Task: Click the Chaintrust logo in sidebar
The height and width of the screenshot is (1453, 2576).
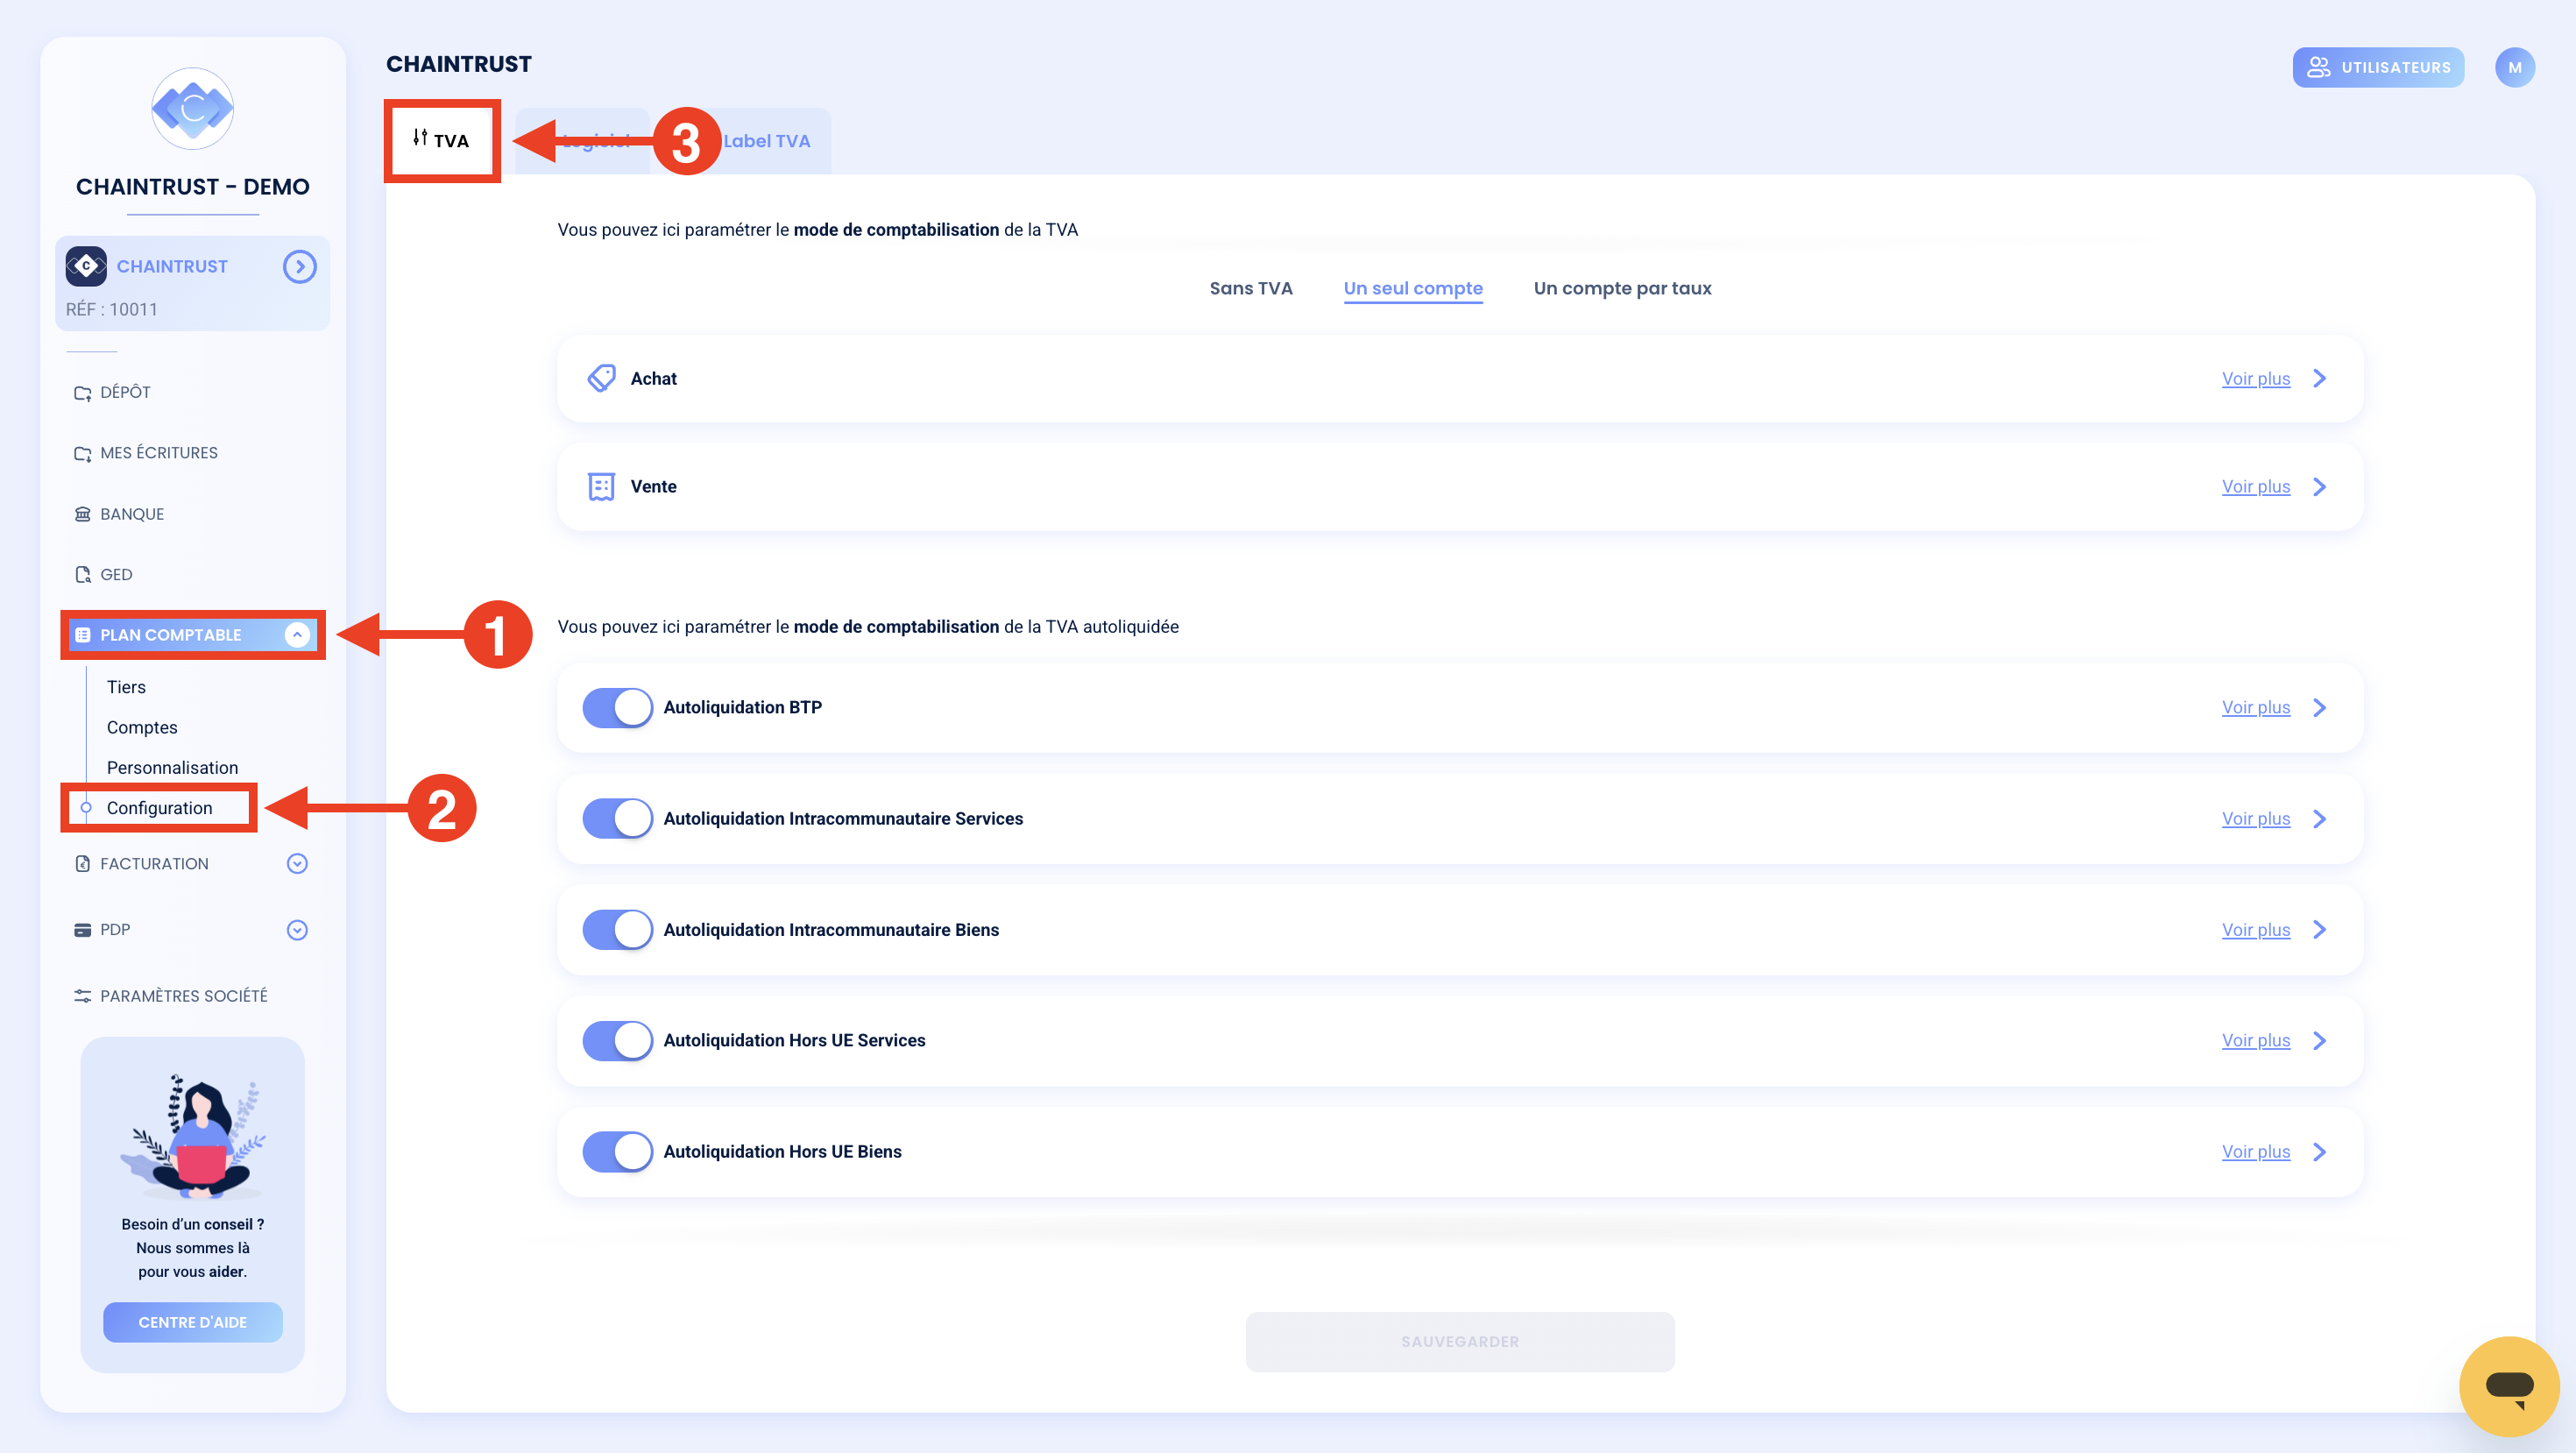Action: click(193, 108)
